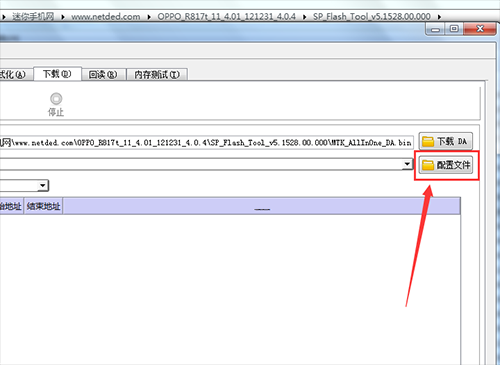Click the column header ending in 地址 left of 结束地址
500x365 pixels.
(11, 206)
